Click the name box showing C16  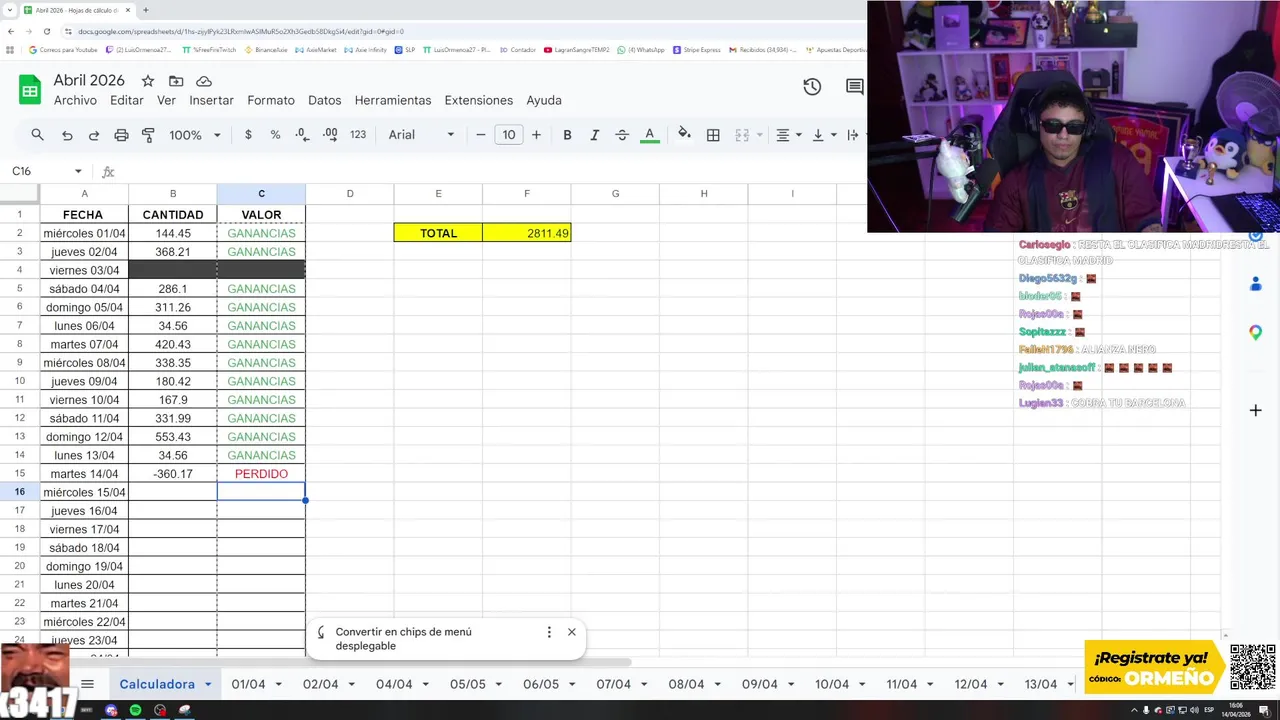pos(38,171)
